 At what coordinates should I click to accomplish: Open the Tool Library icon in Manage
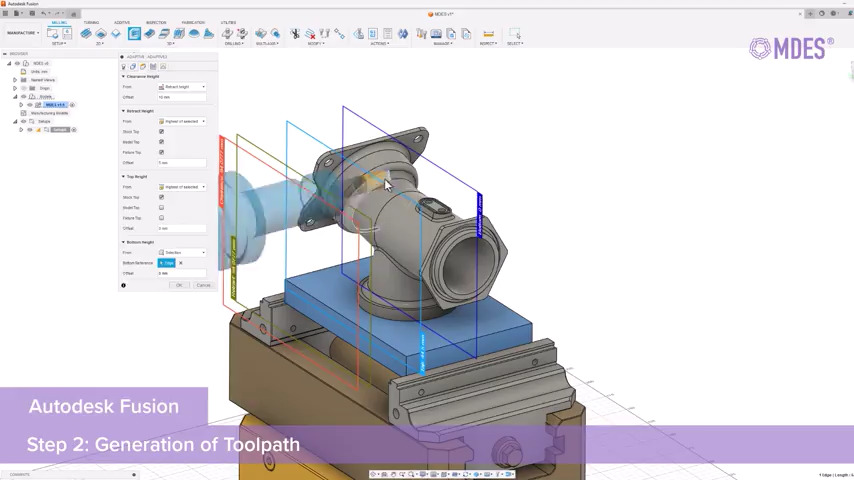(421, 34)
